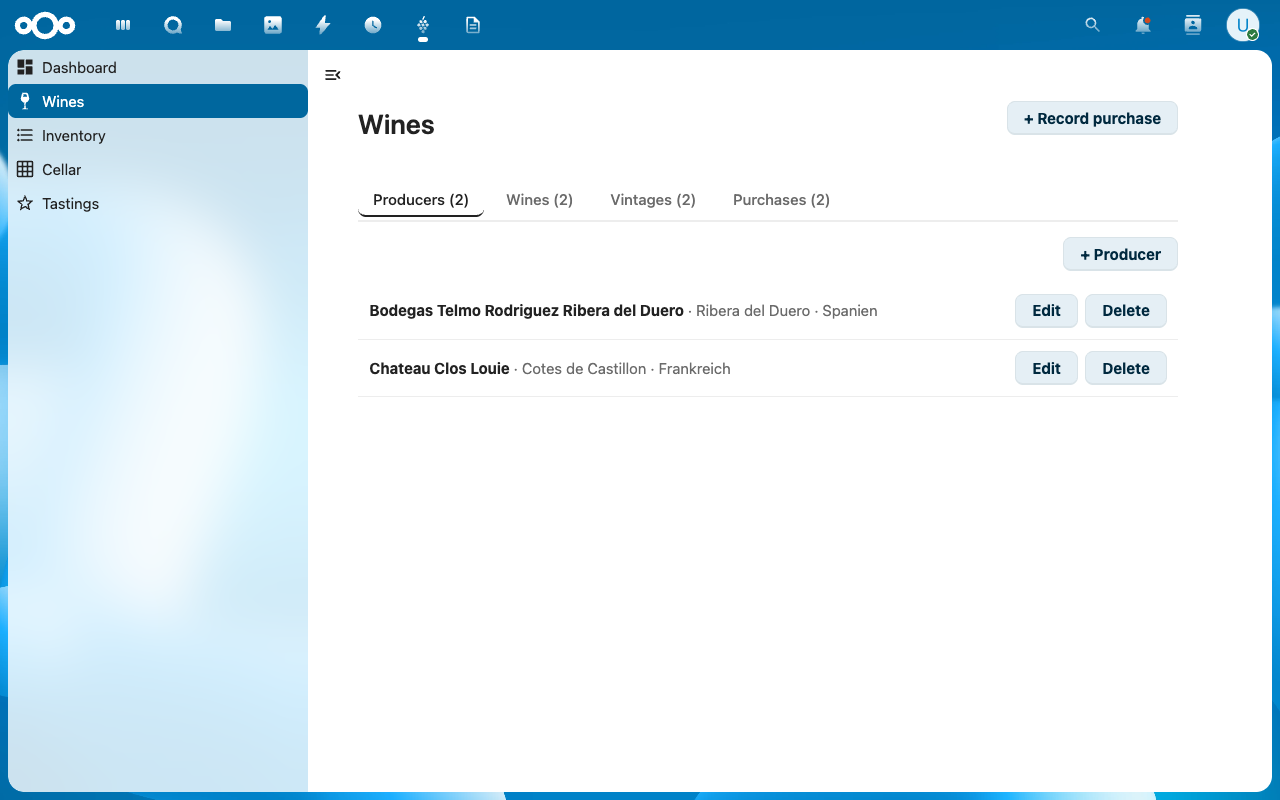The image size is (1280, 800).
Task: Open Inventory in the sidebar
Action: [x=158, y=135]
